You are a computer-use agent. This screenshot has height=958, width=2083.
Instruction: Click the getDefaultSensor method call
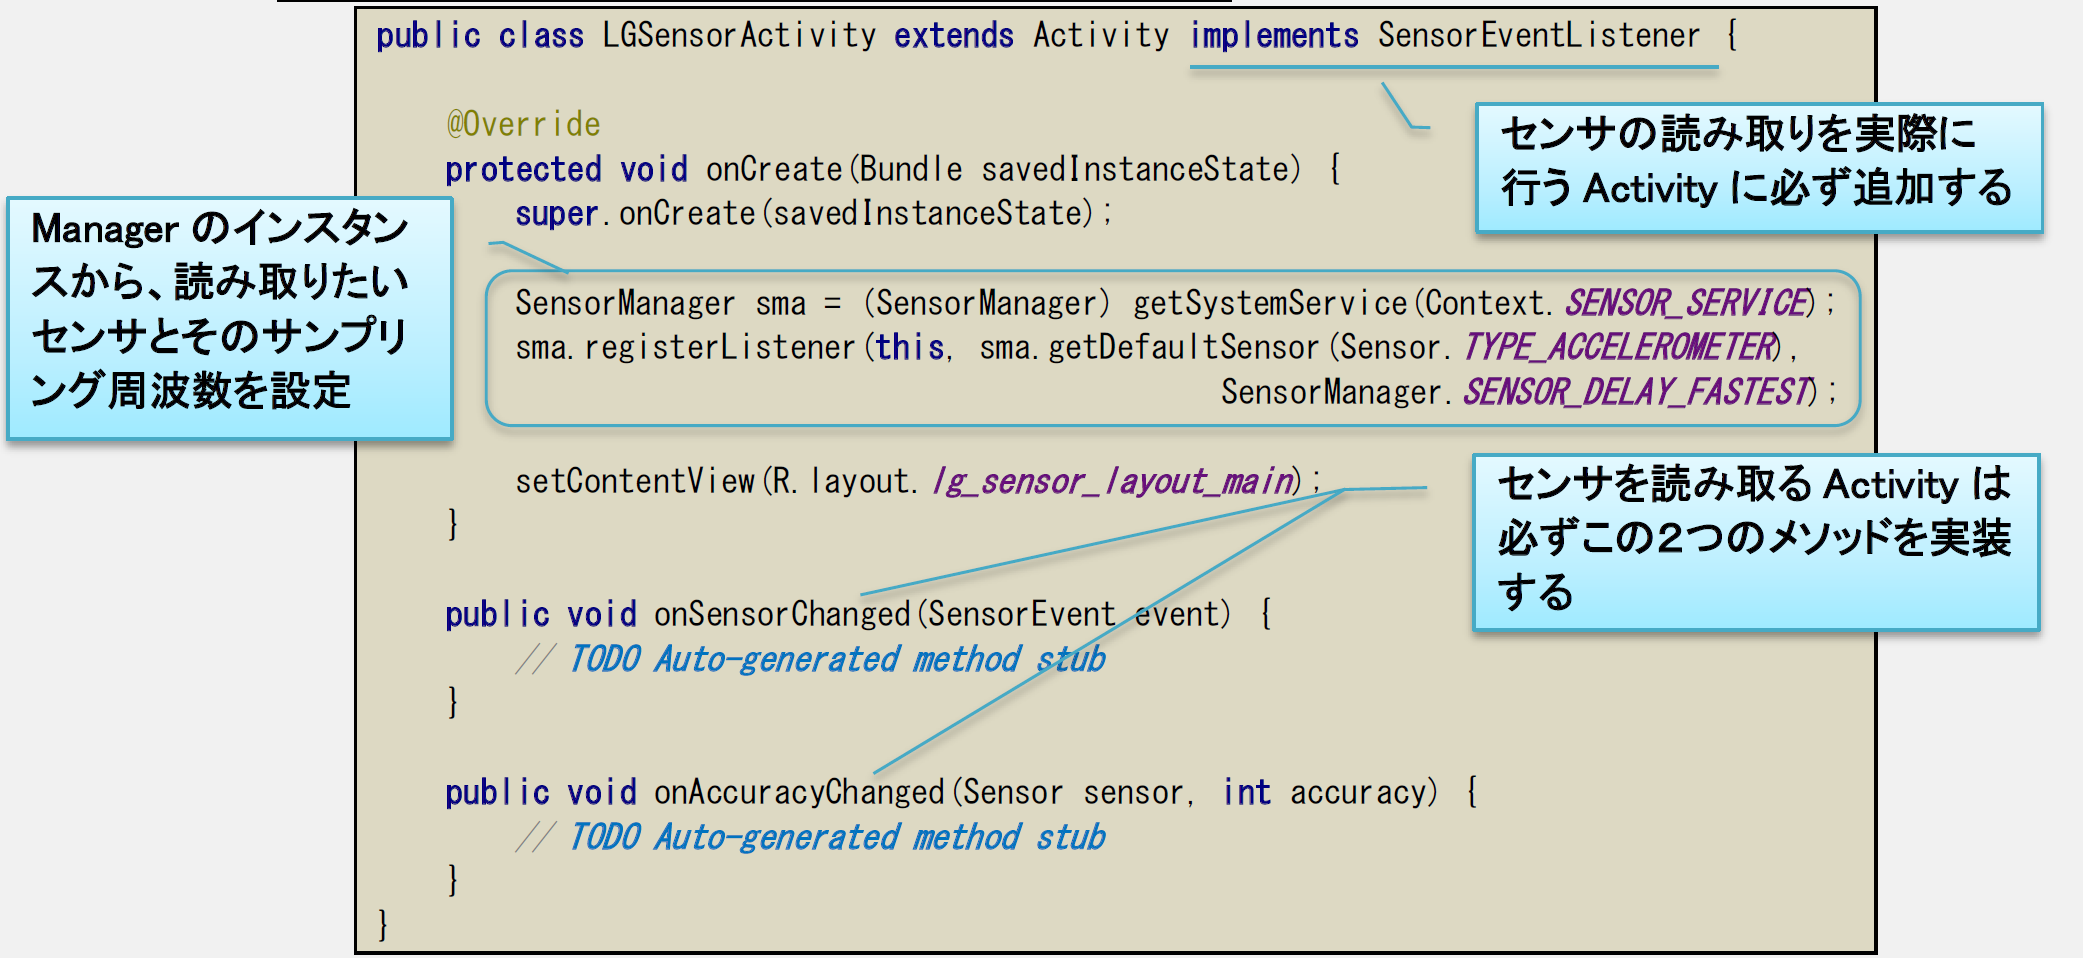(1183, 347)
